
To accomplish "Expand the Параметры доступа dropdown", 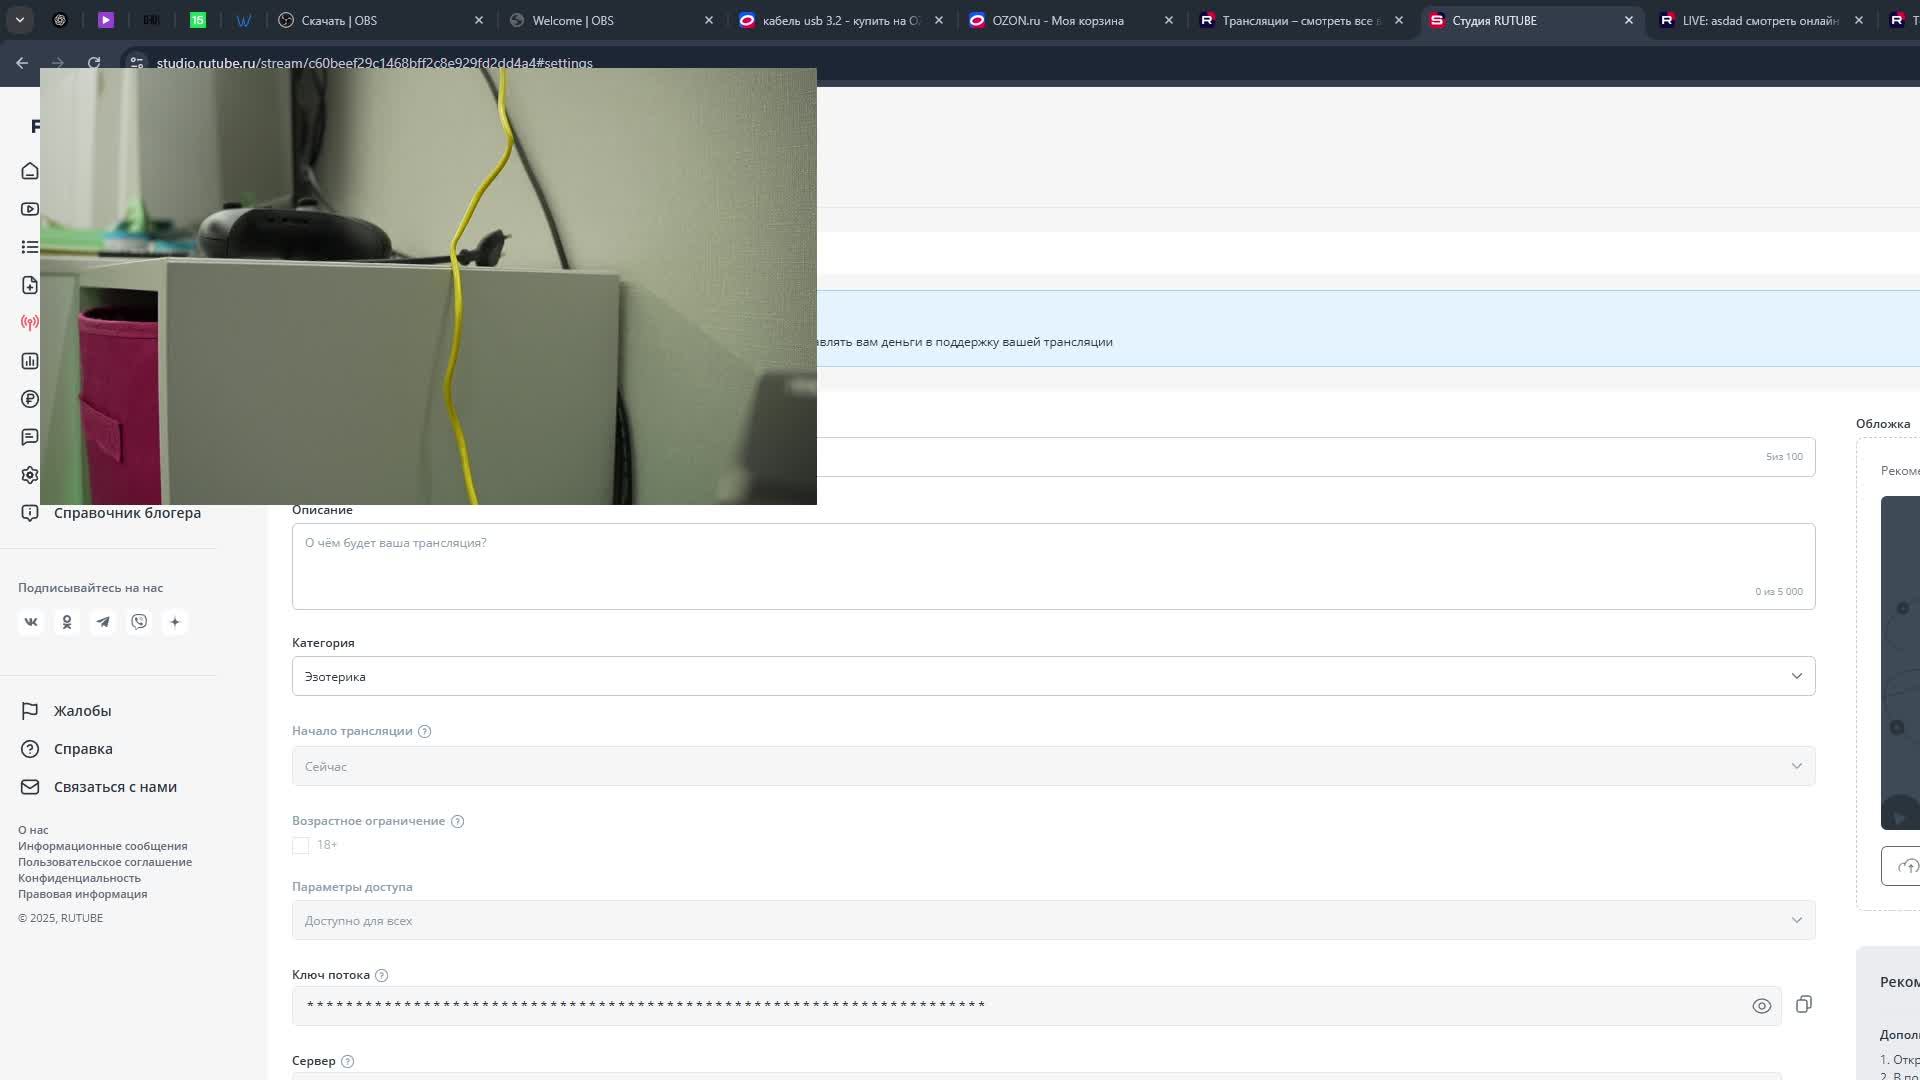I will [1053, 920].
